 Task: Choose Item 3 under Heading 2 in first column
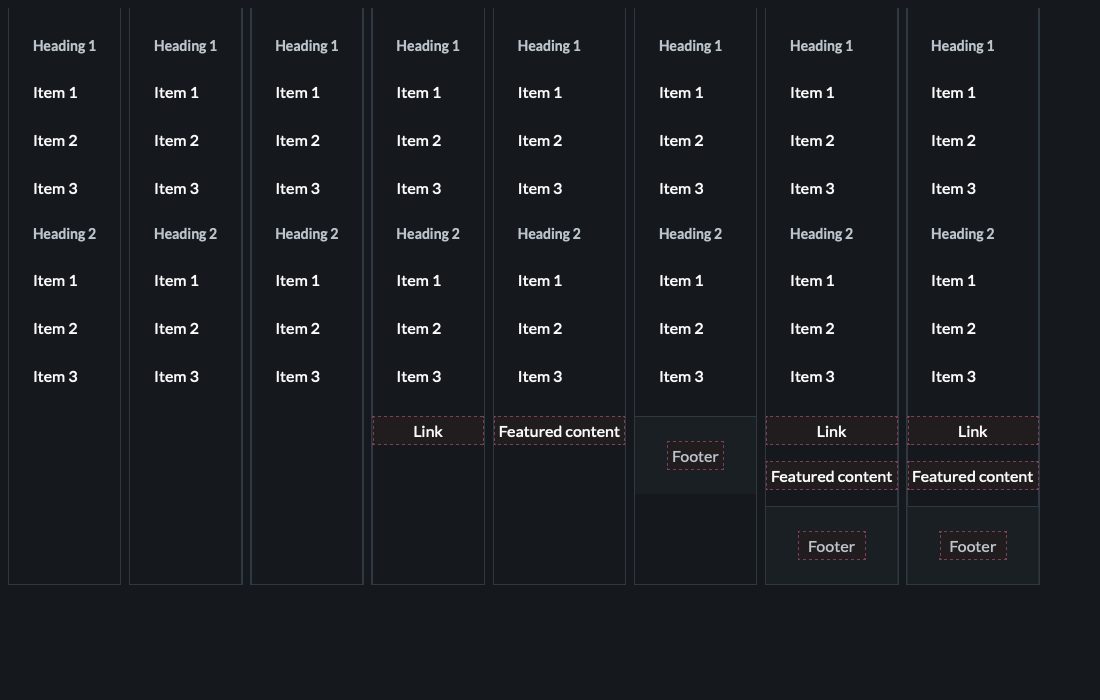(55, 376)
